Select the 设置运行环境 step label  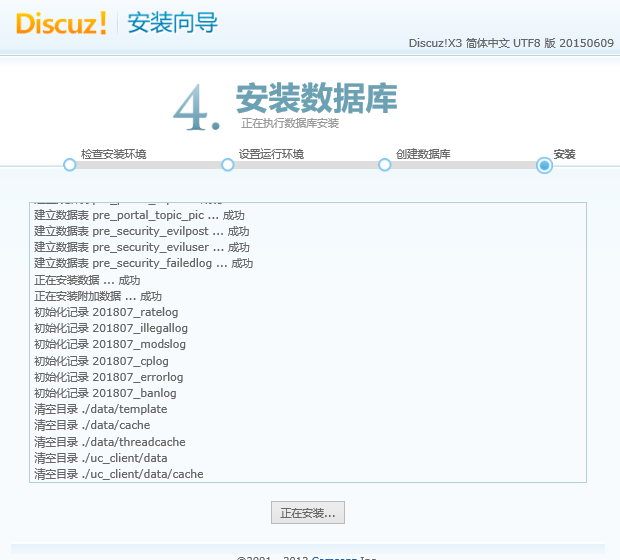click(x=271, y=154)
